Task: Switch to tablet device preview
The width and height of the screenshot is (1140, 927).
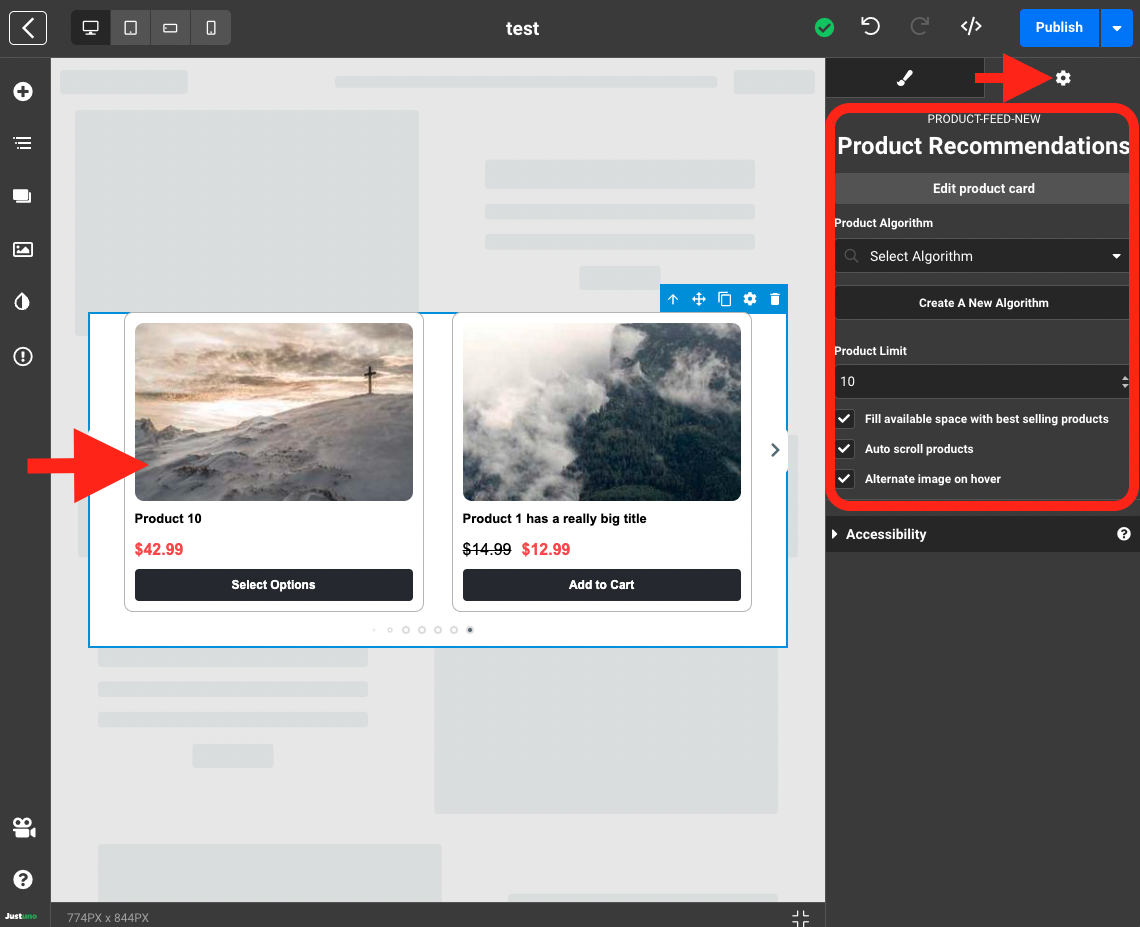Action: point(130,28)
